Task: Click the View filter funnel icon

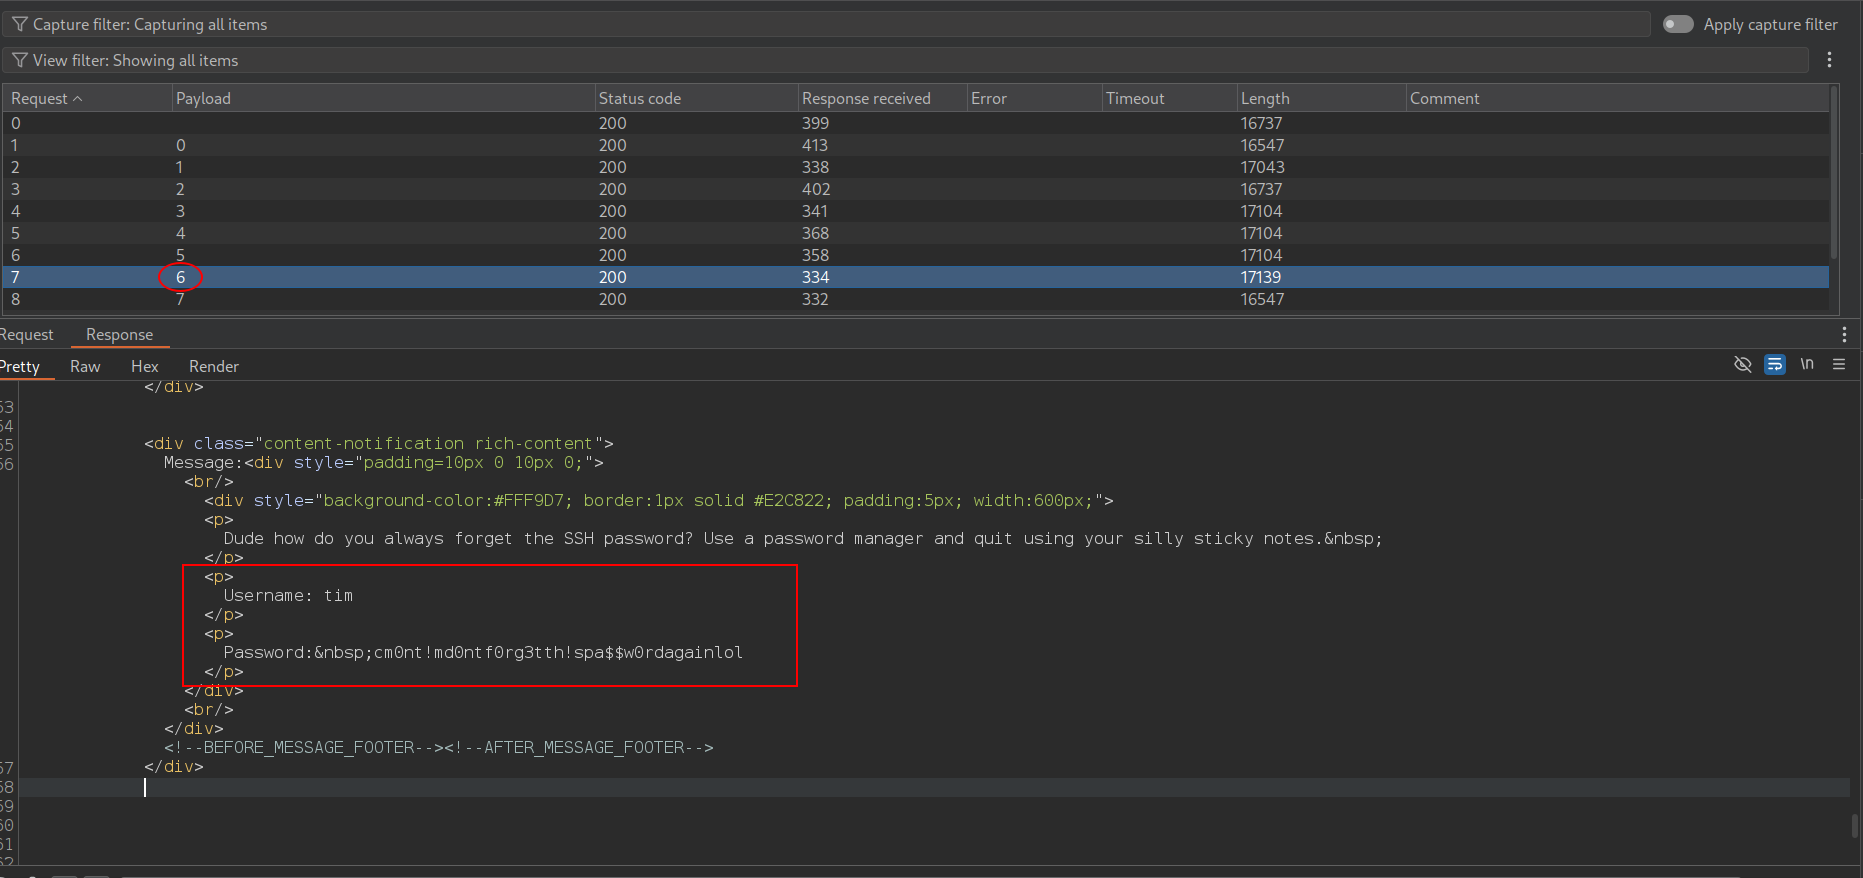Action: tap(19, 60)
